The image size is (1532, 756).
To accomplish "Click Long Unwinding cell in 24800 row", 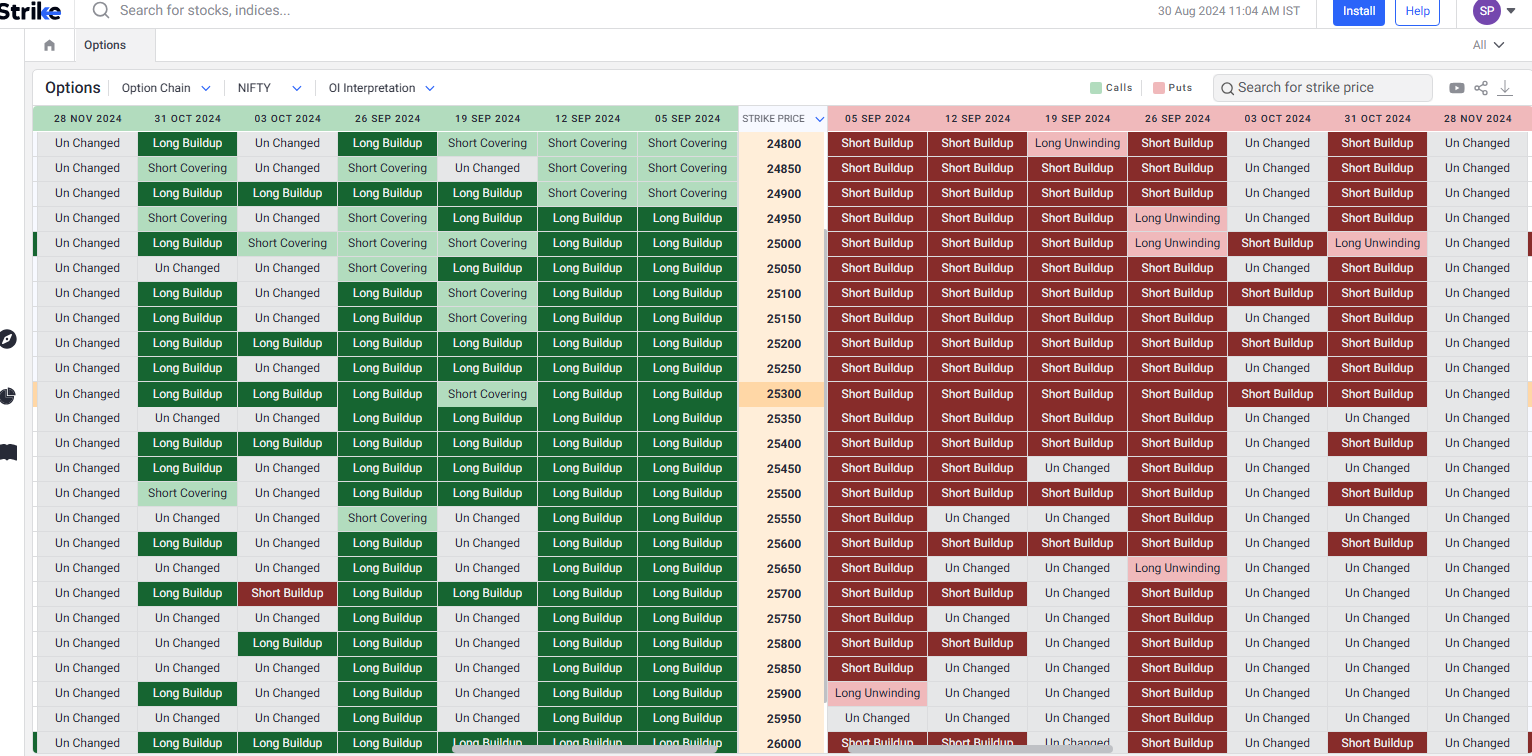I will click(x=1078, y=143).
